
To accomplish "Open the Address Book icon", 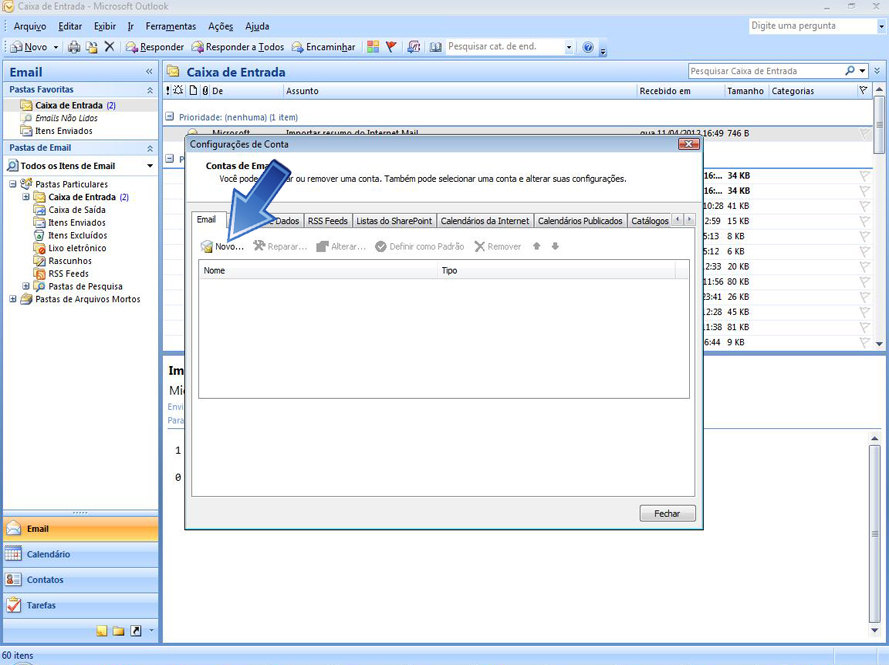I will [x=435, y=47].
